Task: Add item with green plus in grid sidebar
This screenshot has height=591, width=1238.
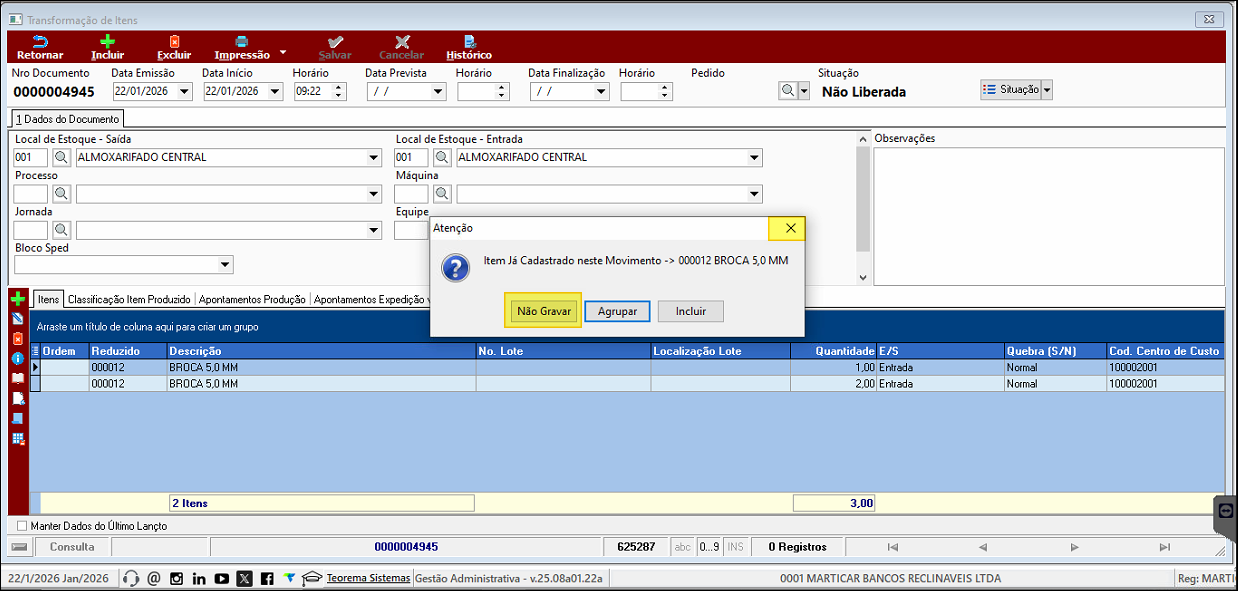Action: (18, 299)
